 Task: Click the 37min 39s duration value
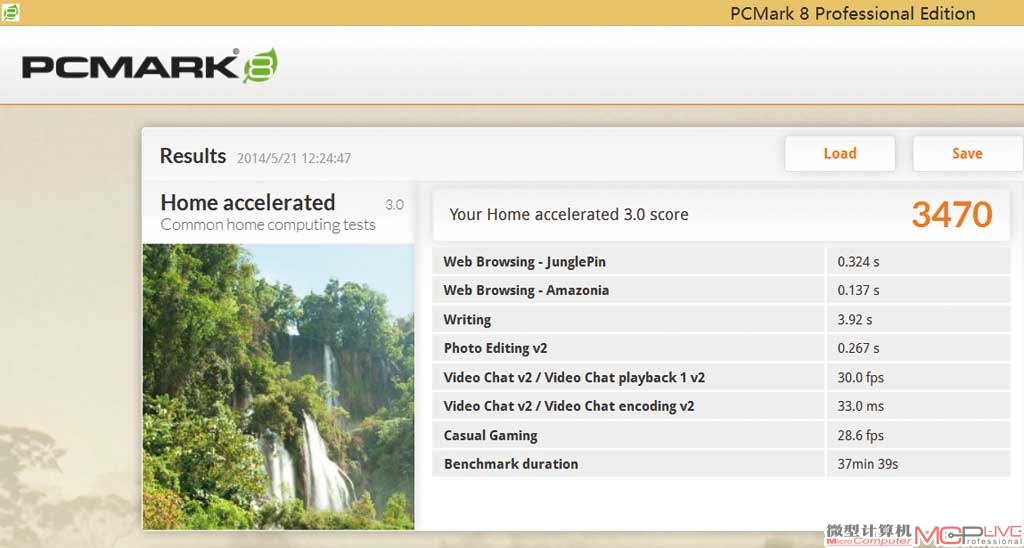(x=868, y=464)
